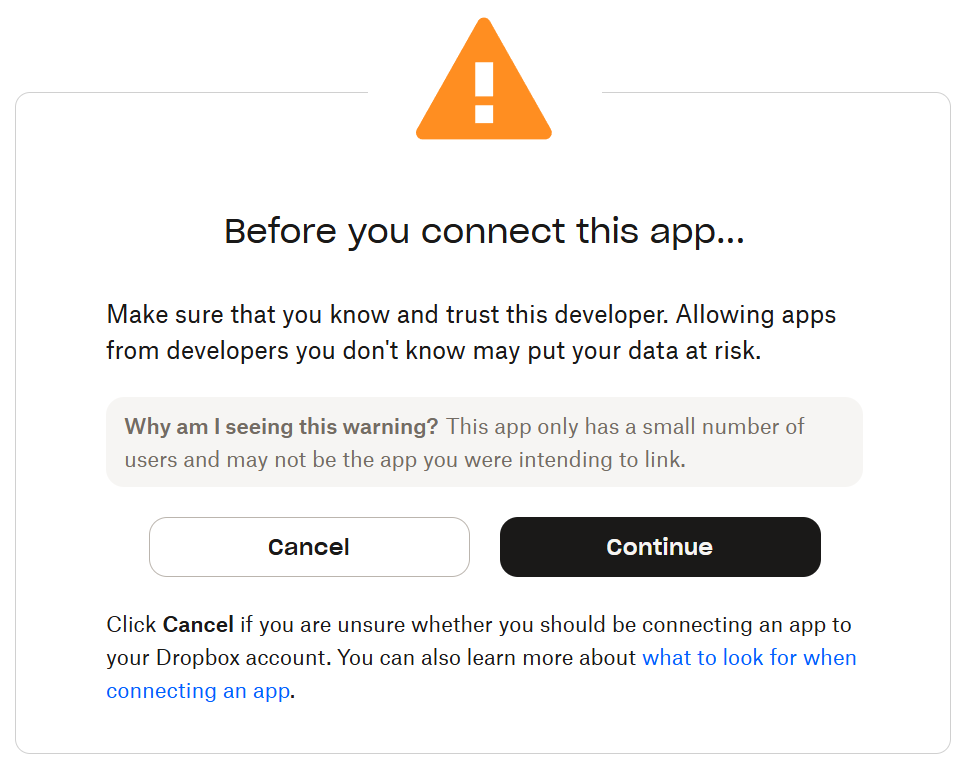Click Cancel to abort connecting the app
Viewport: 966px width, 781px height.
click(309, 547)
